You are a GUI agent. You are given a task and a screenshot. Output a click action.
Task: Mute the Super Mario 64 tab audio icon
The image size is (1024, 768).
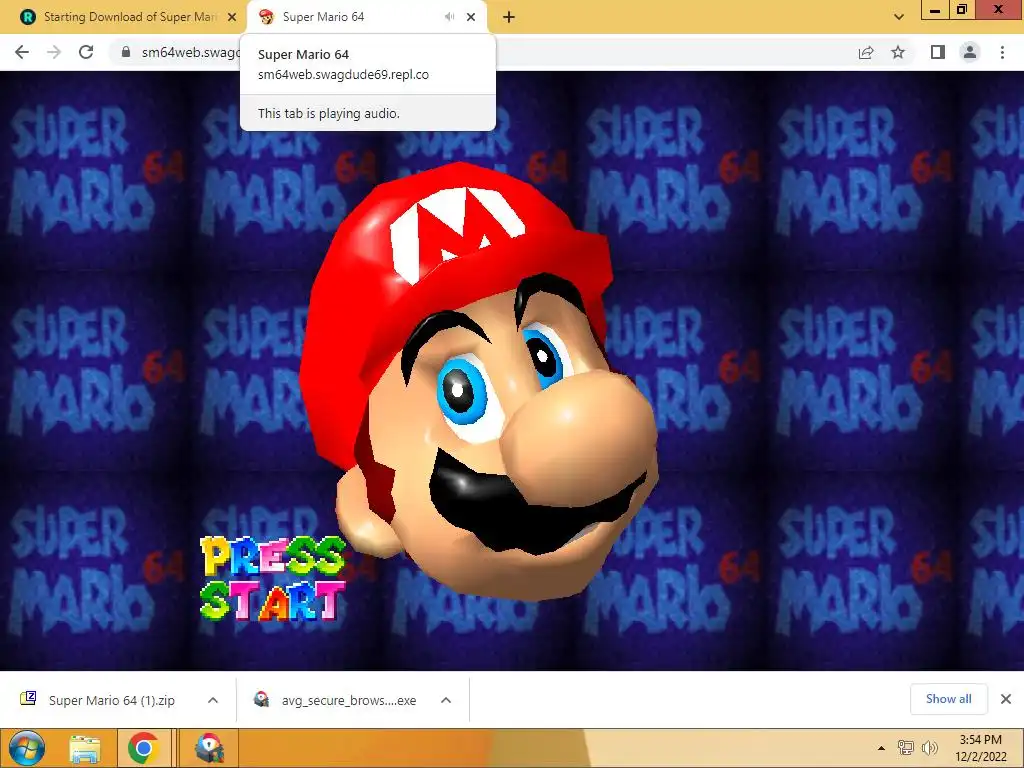click(x=449, y=17)
